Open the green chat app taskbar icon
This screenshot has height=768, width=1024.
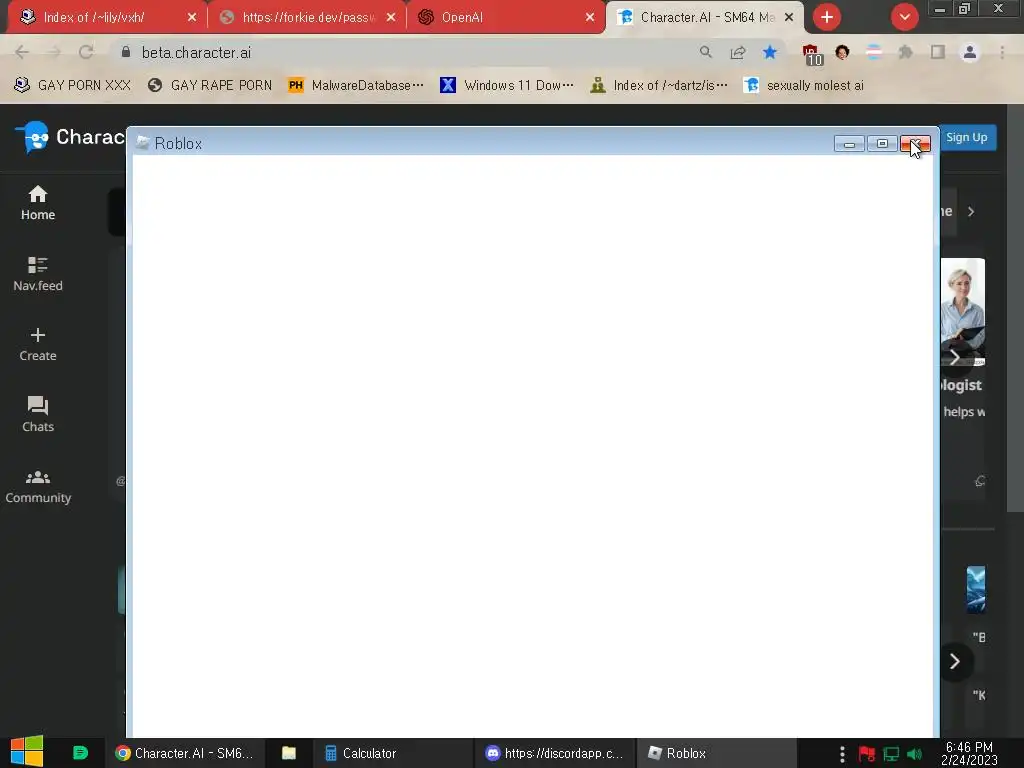tap(80, 753)
